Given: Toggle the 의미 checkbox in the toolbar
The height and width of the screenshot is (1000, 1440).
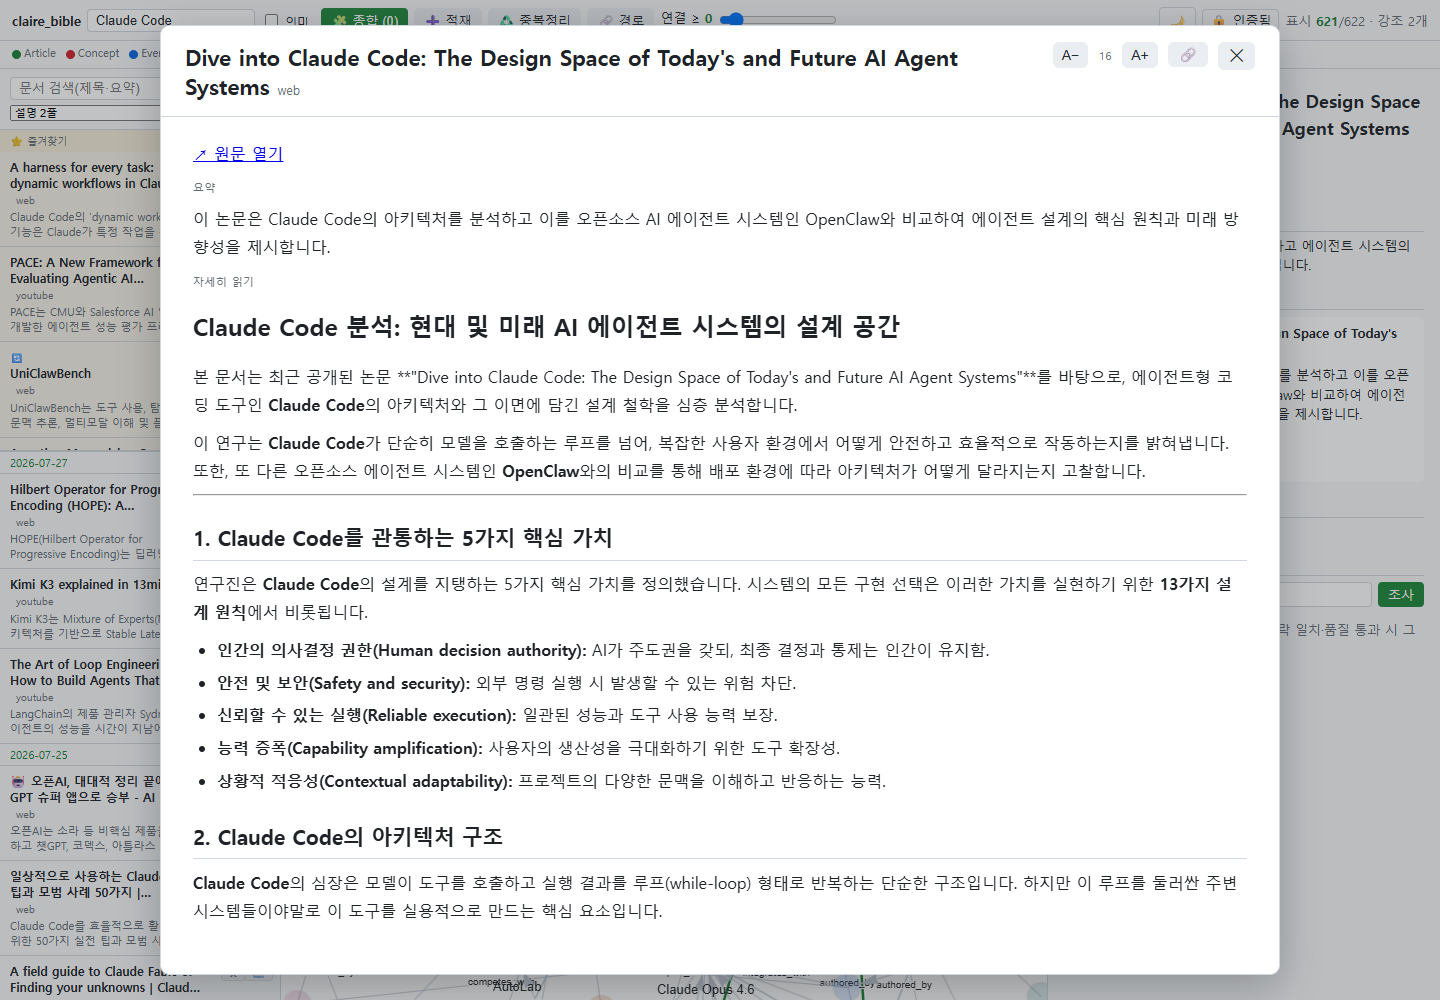Looking at the screenshot, I should [272, 20].
